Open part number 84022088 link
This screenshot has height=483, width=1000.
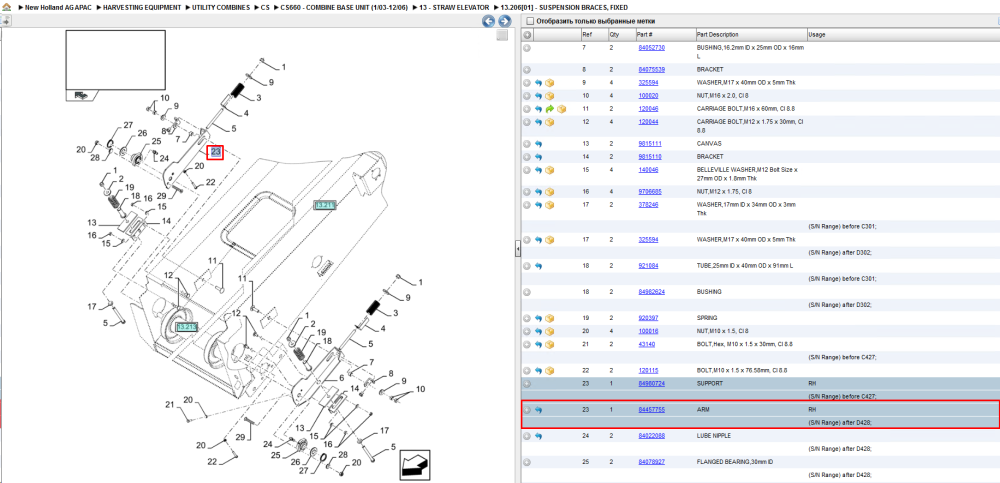coord(652,436)
